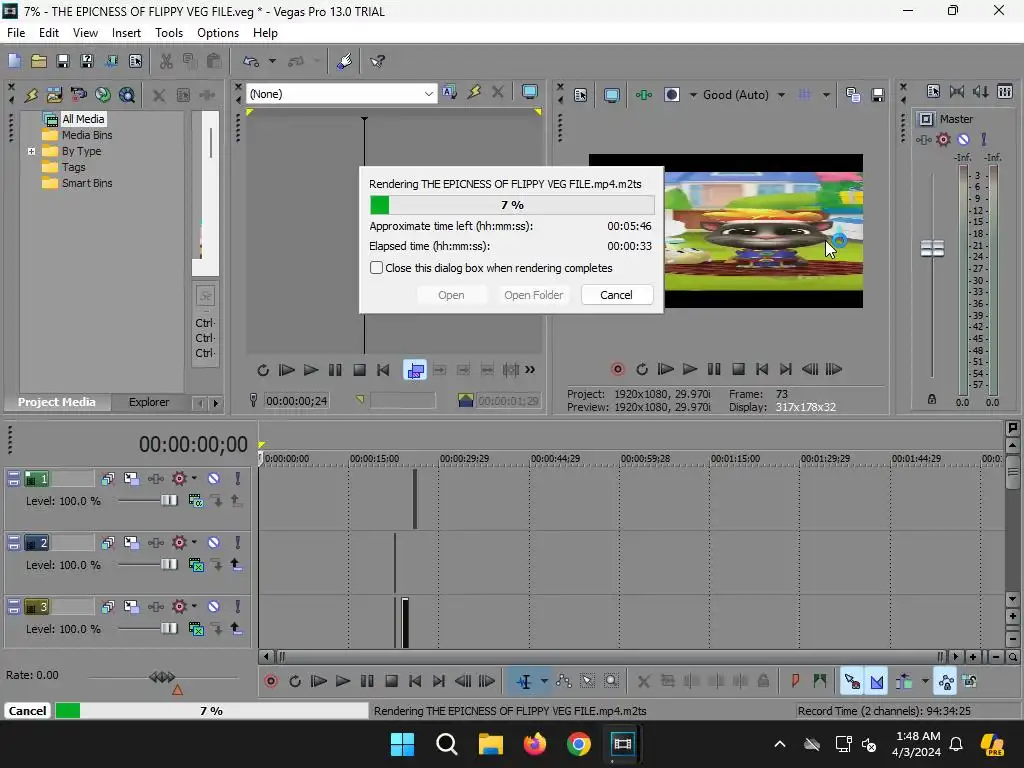The height and width of the screenshot is (768, 1024).
Task: Click the Cancel button in status bar
Action: tap(27, 711)
